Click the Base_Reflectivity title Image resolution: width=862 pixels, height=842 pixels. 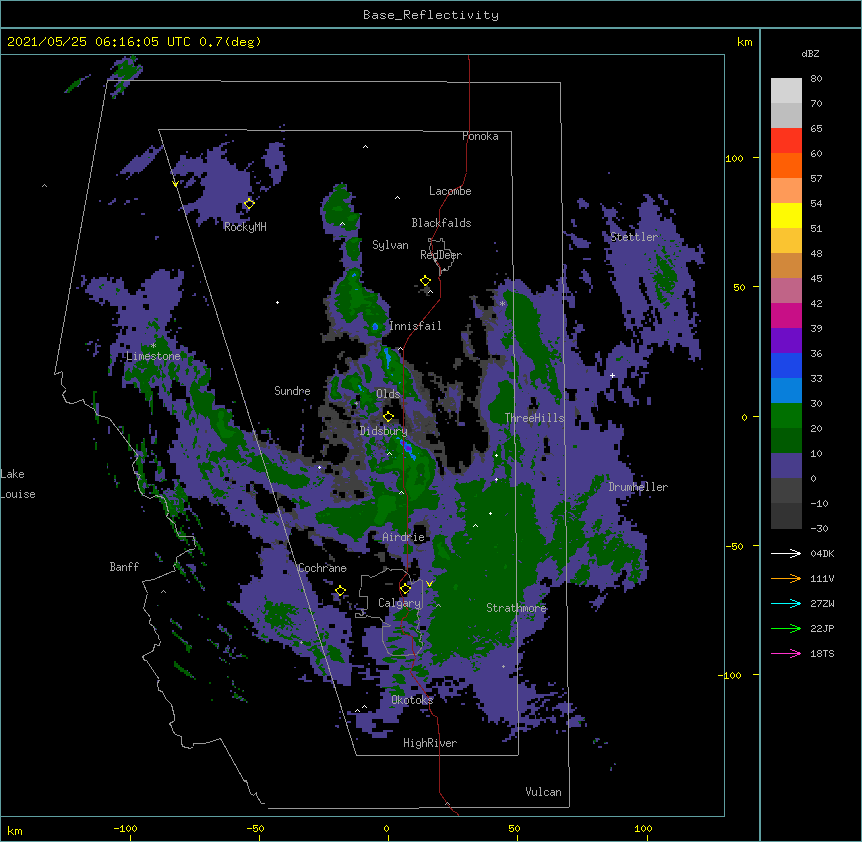tap(431, 15)
